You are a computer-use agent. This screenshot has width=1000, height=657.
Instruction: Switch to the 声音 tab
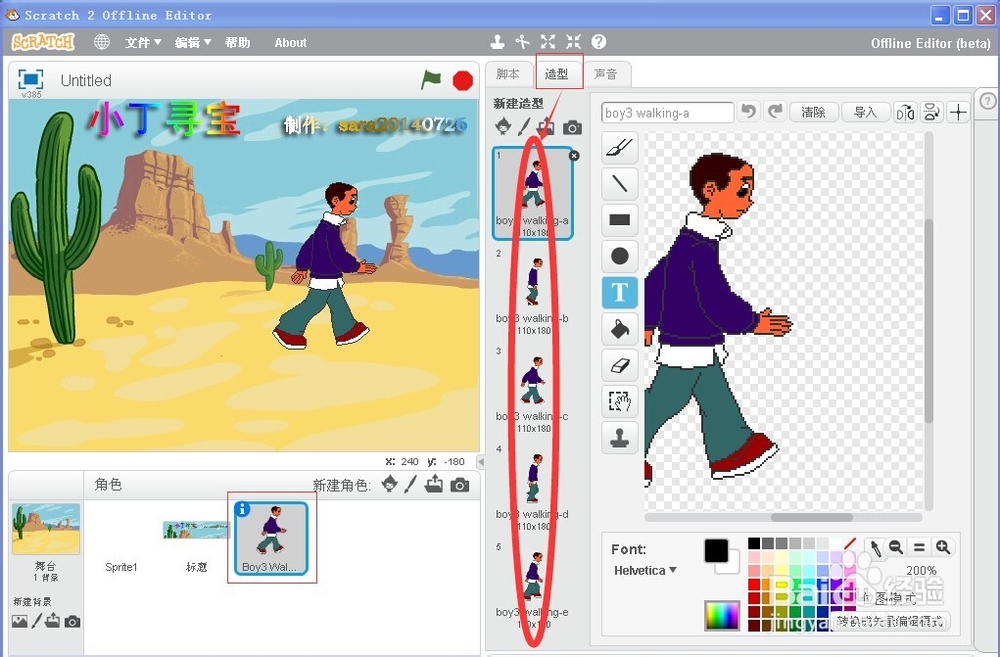tap(605, 74)
